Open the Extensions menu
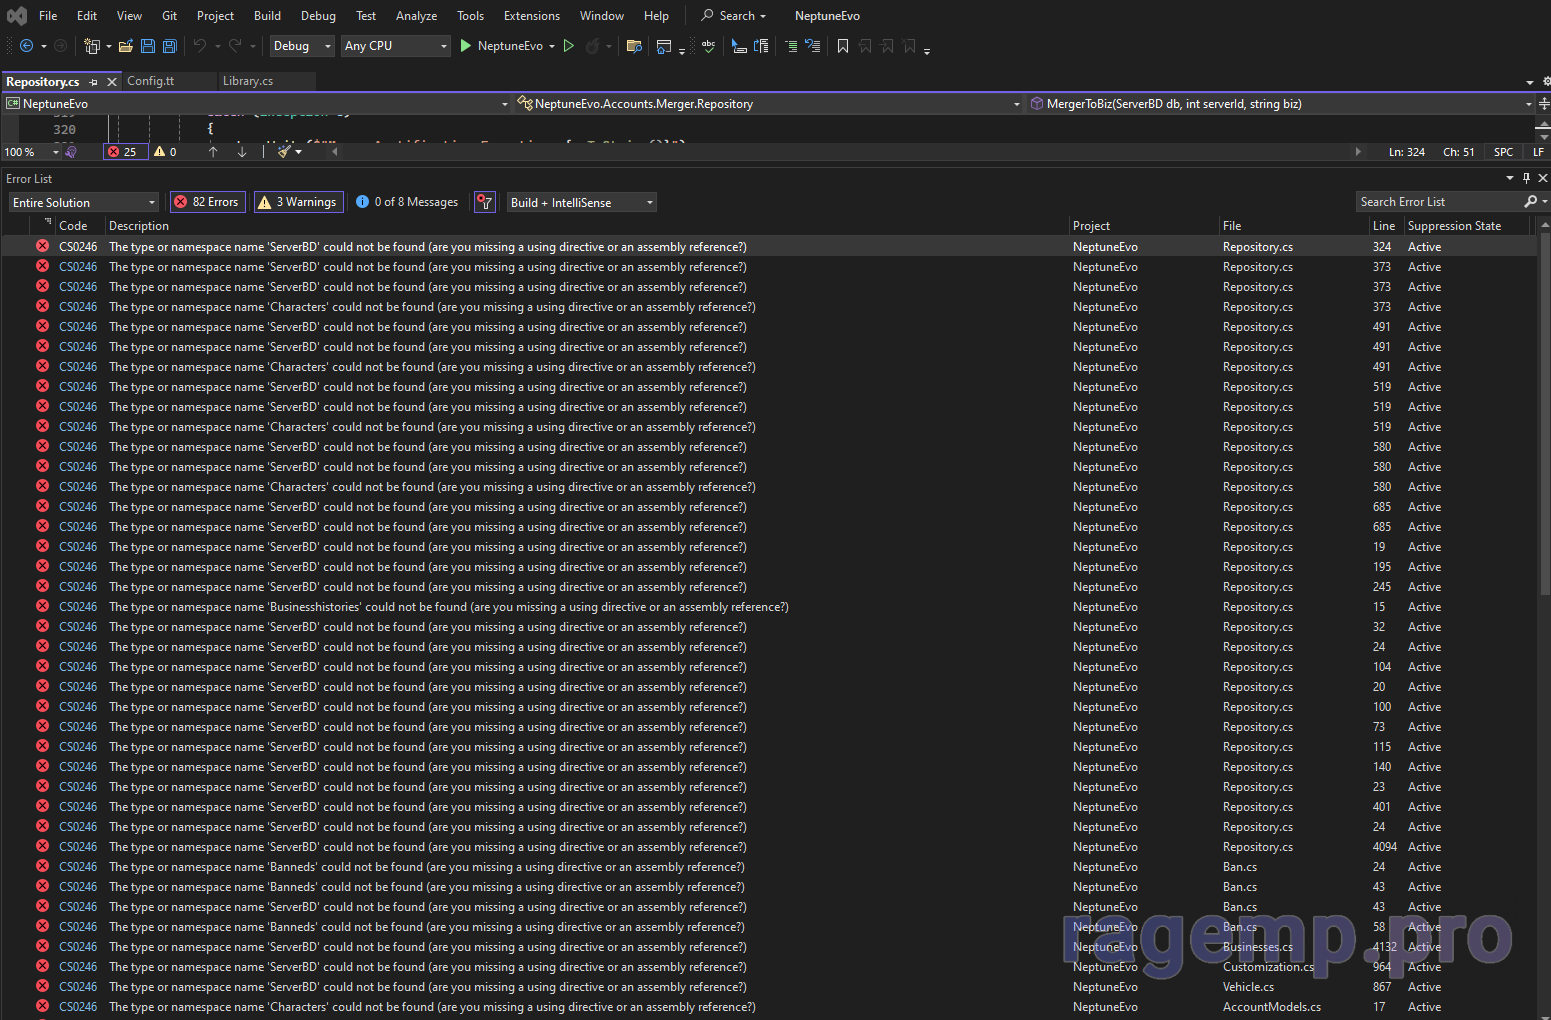 point(532,16)
